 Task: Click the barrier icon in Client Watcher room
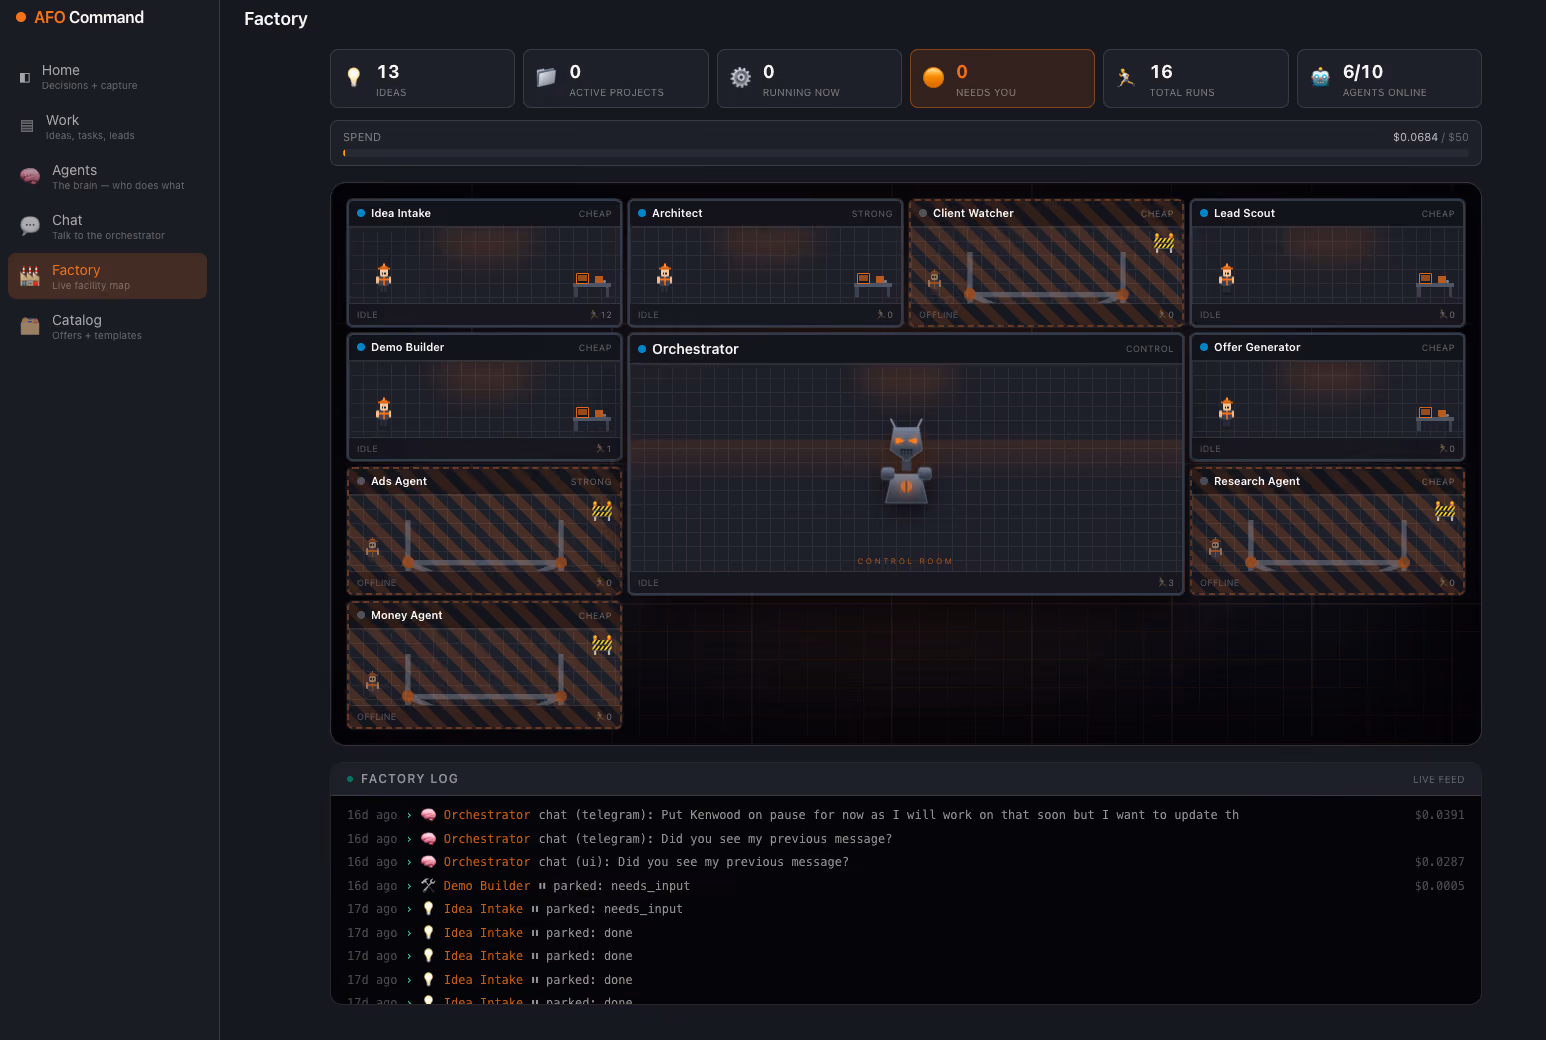(1164, 242)
